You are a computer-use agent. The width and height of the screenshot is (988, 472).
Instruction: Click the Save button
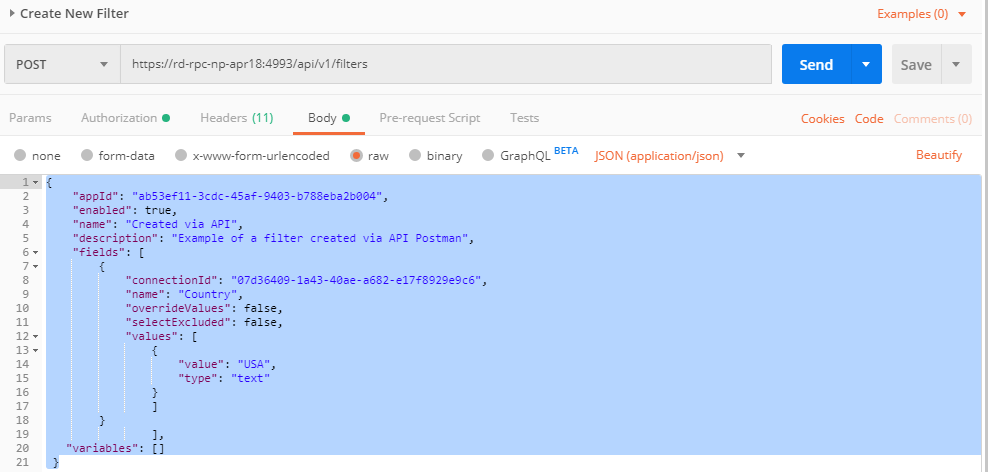[915, 64]
